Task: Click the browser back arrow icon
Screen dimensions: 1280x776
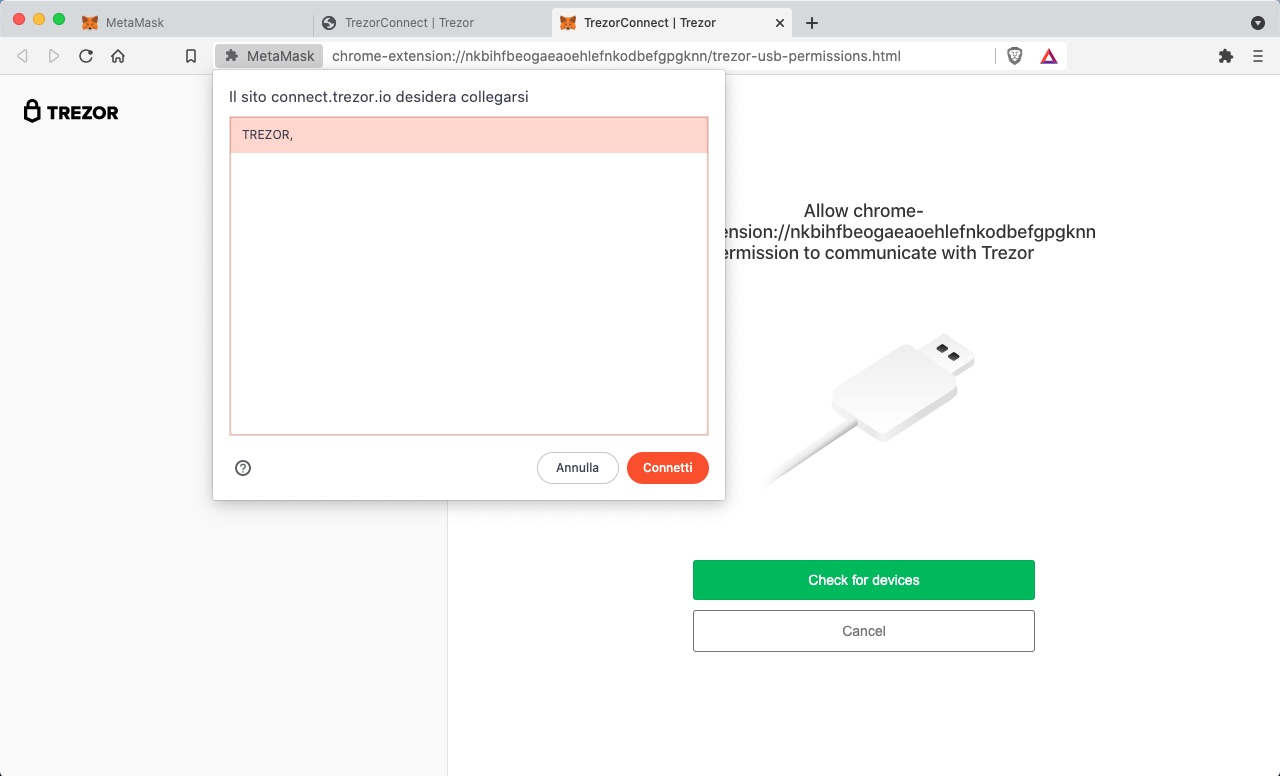Action: point(23,56)
